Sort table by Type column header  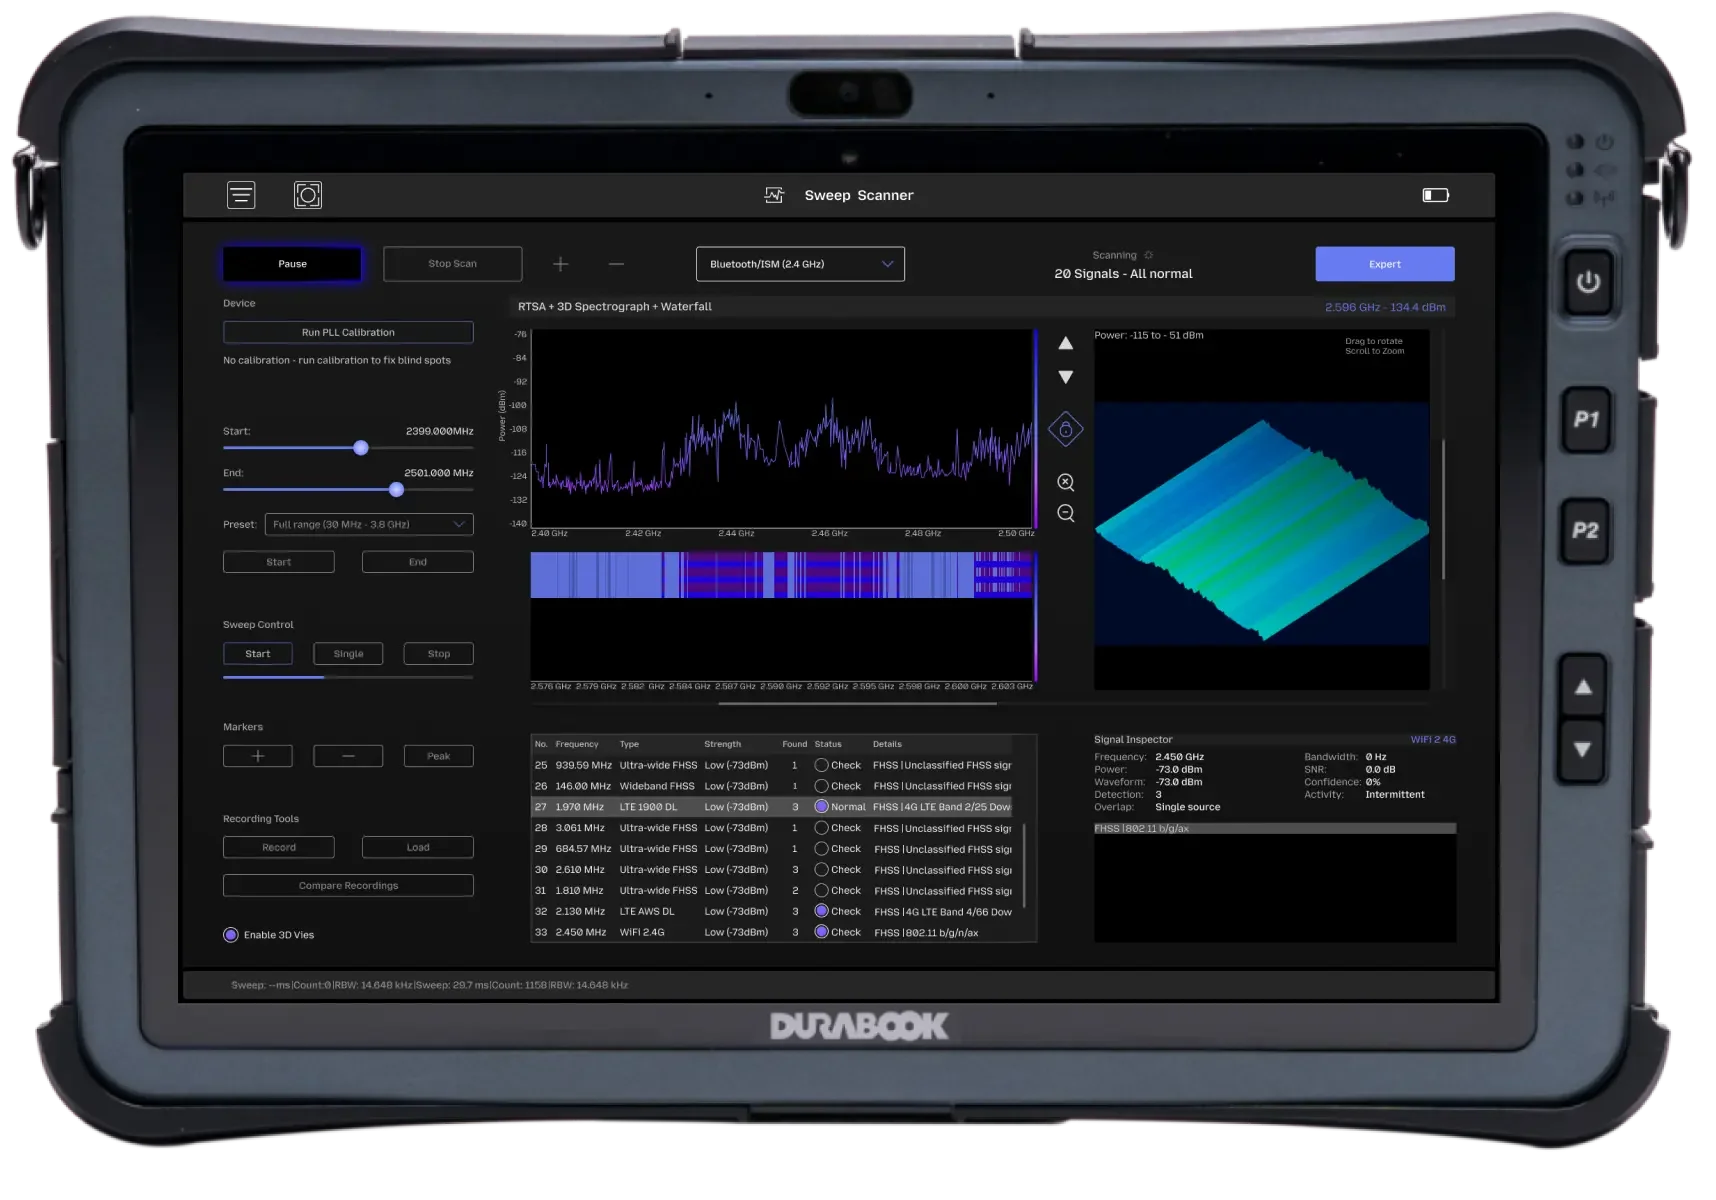[629, 744]
